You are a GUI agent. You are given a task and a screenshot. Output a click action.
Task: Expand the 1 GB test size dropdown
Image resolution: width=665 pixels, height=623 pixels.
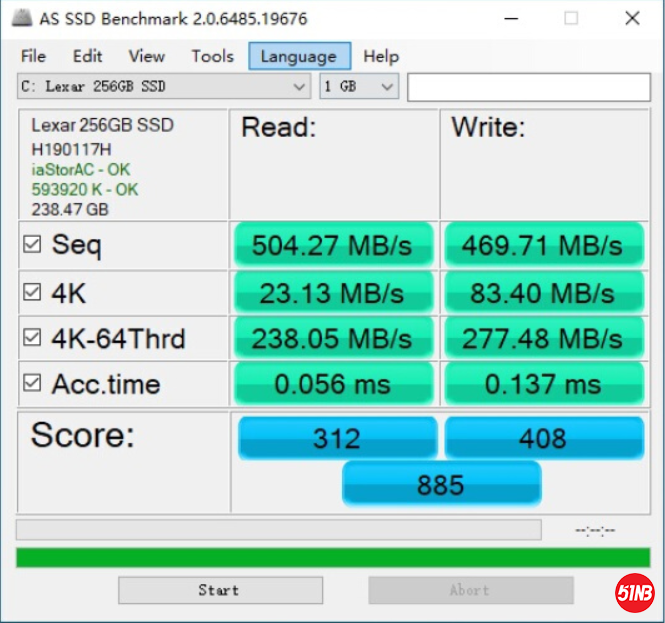click(359, 87)
